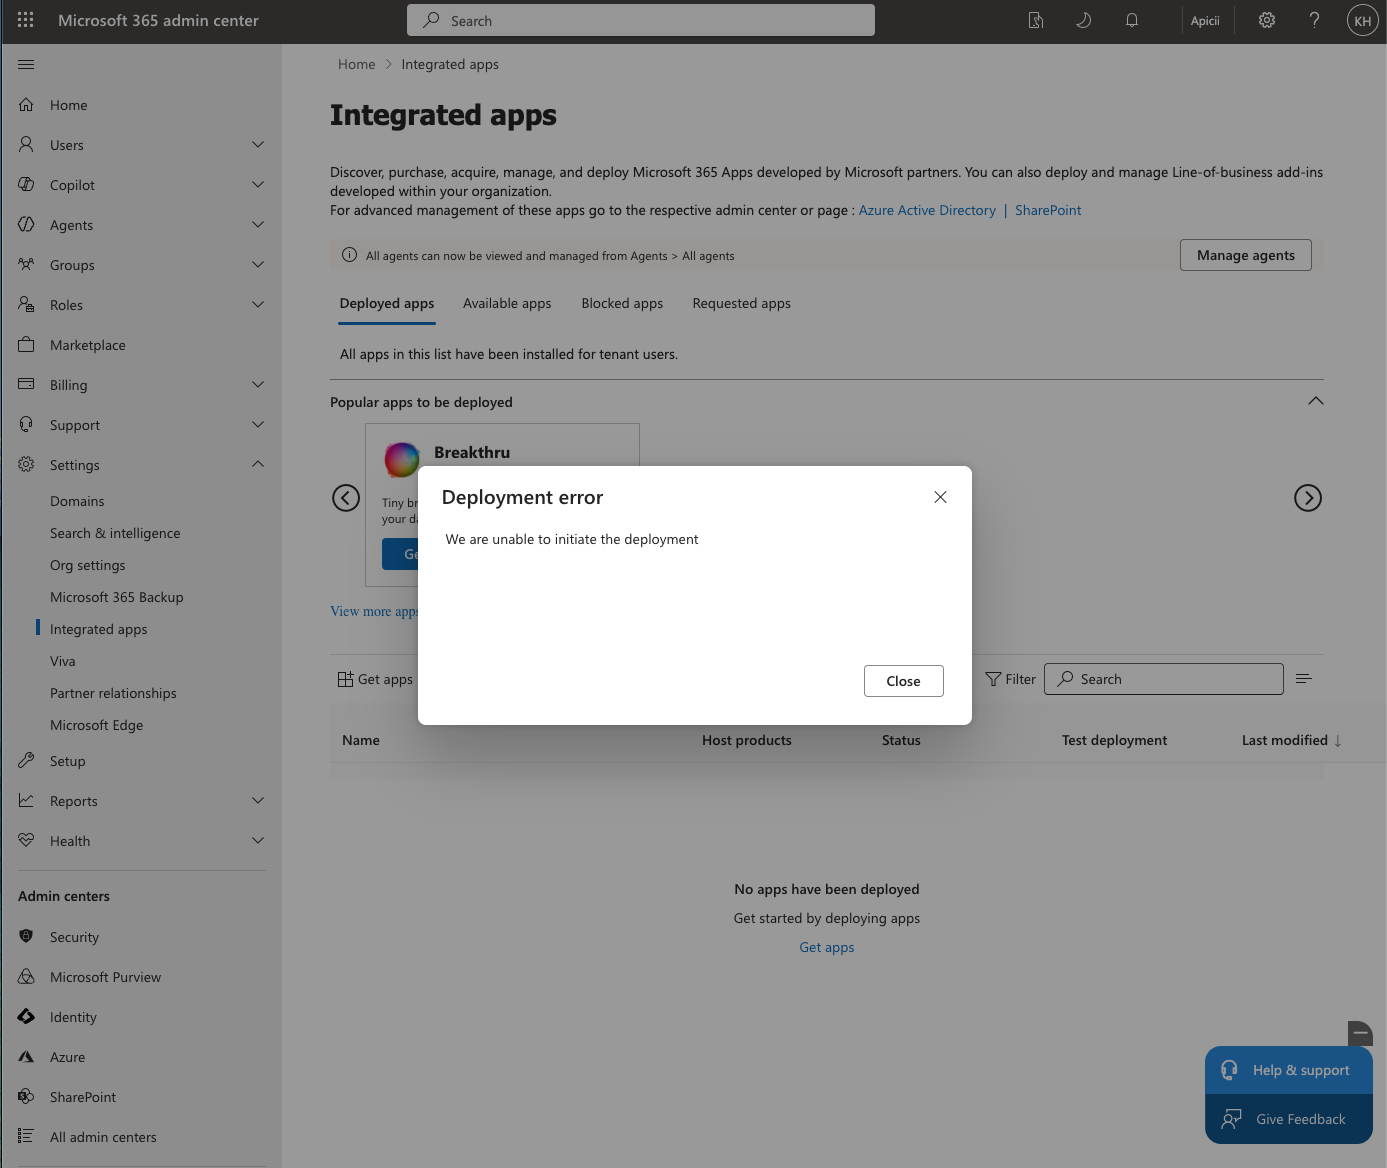Screen dimensions: 1387x1168
Task: Open Microsoft 365 Backup
Action: (x=117, y=597)
